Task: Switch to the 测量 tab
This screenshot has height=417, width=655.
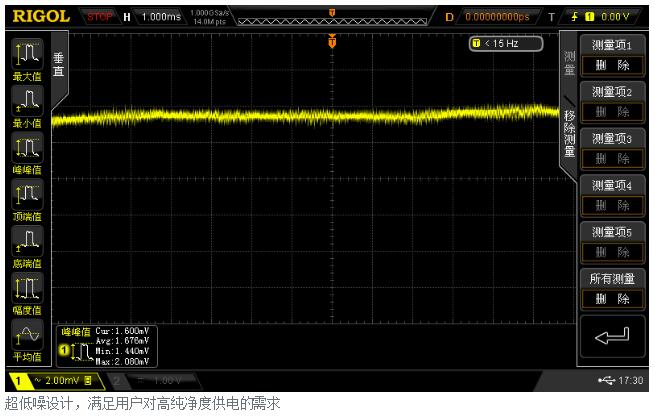Action: (x=569, y=63)
